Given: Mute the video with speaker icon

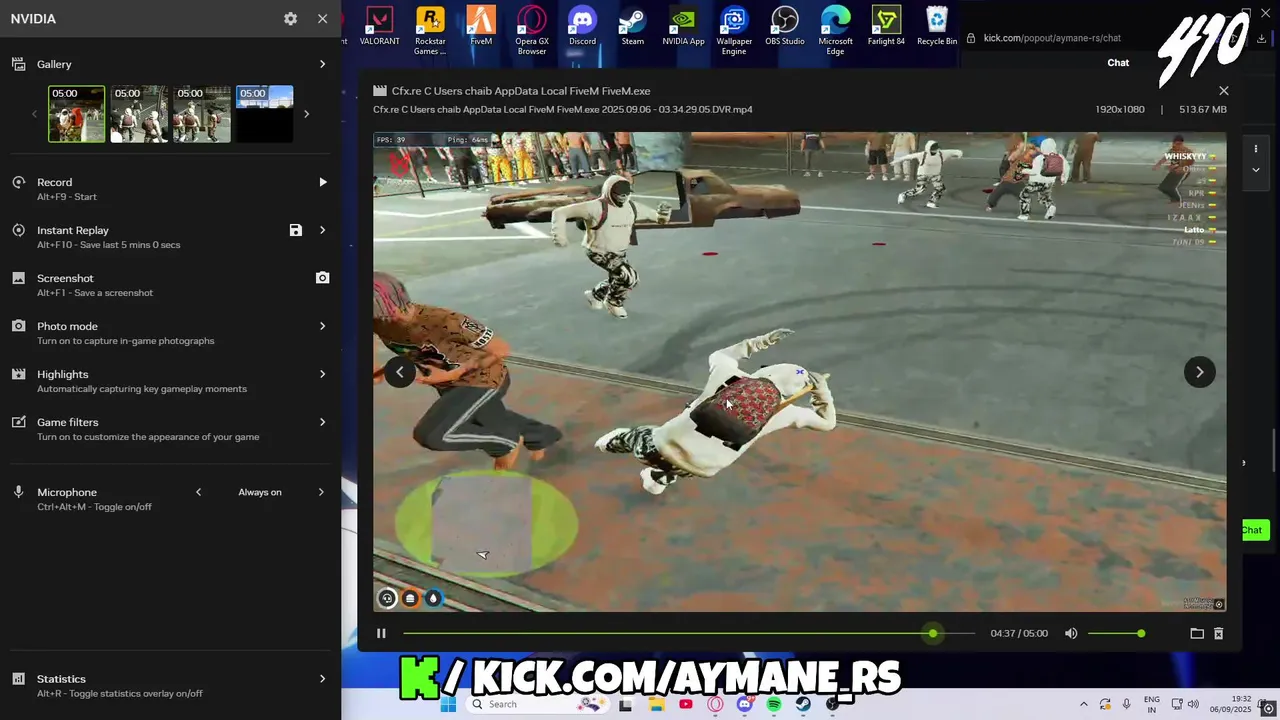Looking at the screenshot, I should 1071,633.
